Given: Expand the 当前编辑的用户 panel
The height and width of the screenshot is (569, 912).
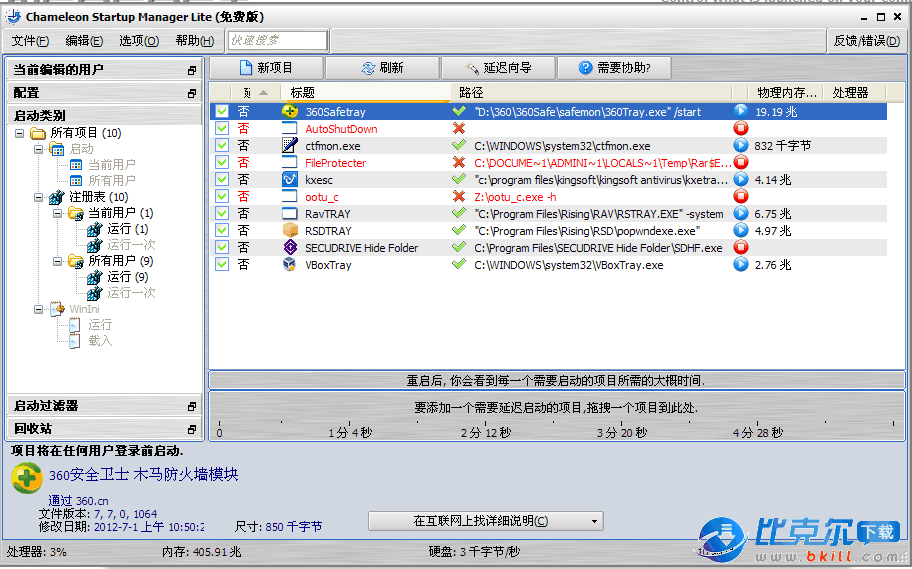Looking at the screenshot, I should (x=192, y=70).
